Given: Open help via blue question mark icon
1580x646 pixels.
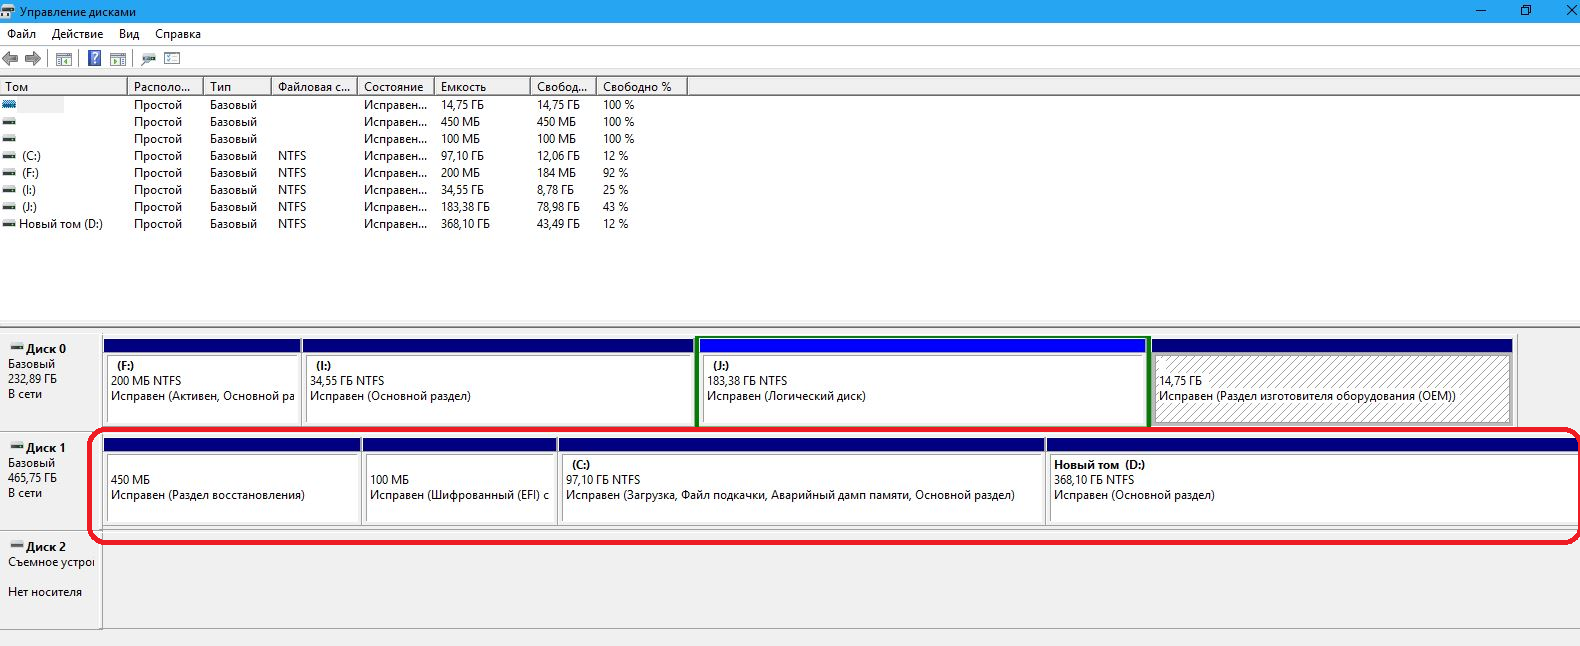Looking at the screenshot, I should tap(94, 59).
